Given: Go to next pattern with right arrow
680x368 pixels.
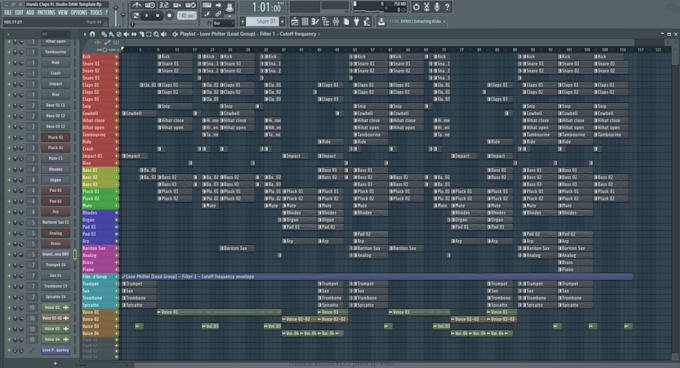Looking at the screenshot, I should click(282, 21).
